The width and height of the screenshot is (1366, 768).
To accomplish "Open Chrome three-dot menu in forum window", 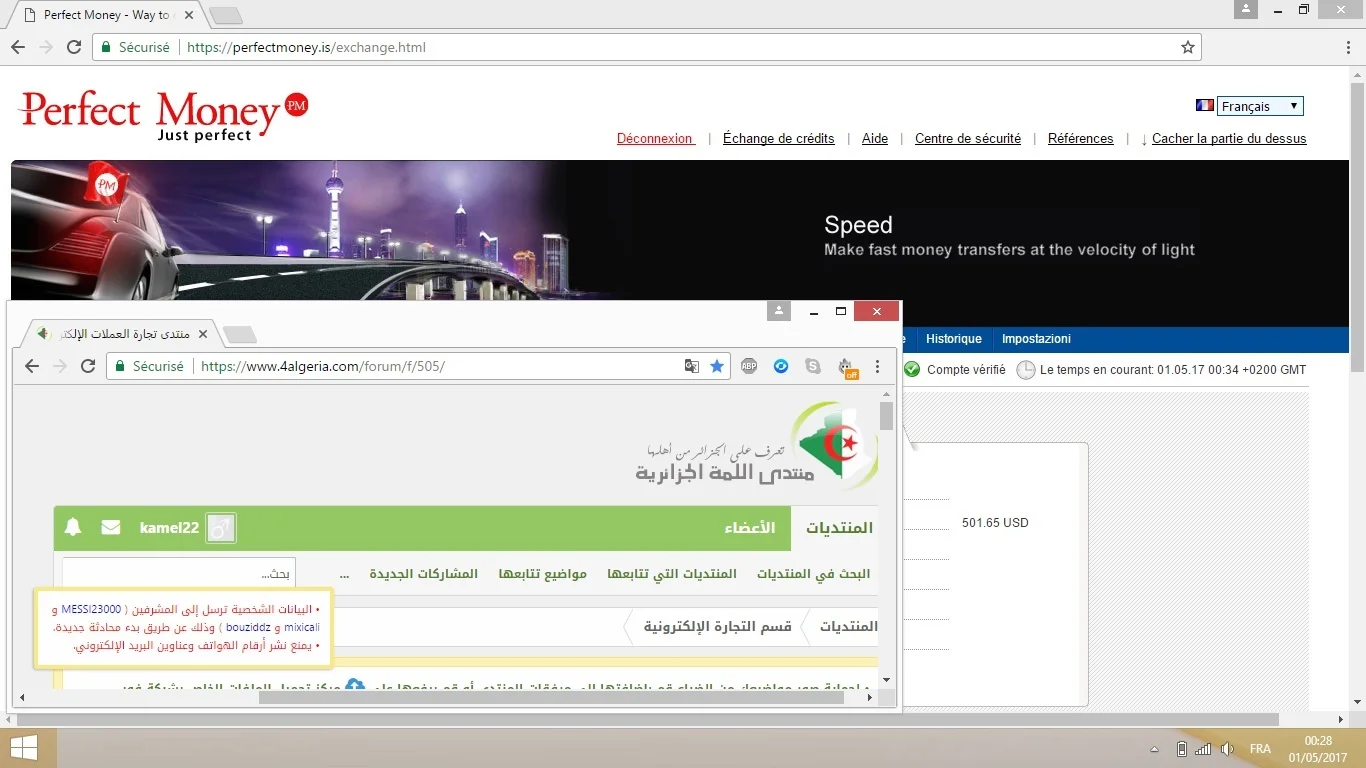I will click(878, 366).
